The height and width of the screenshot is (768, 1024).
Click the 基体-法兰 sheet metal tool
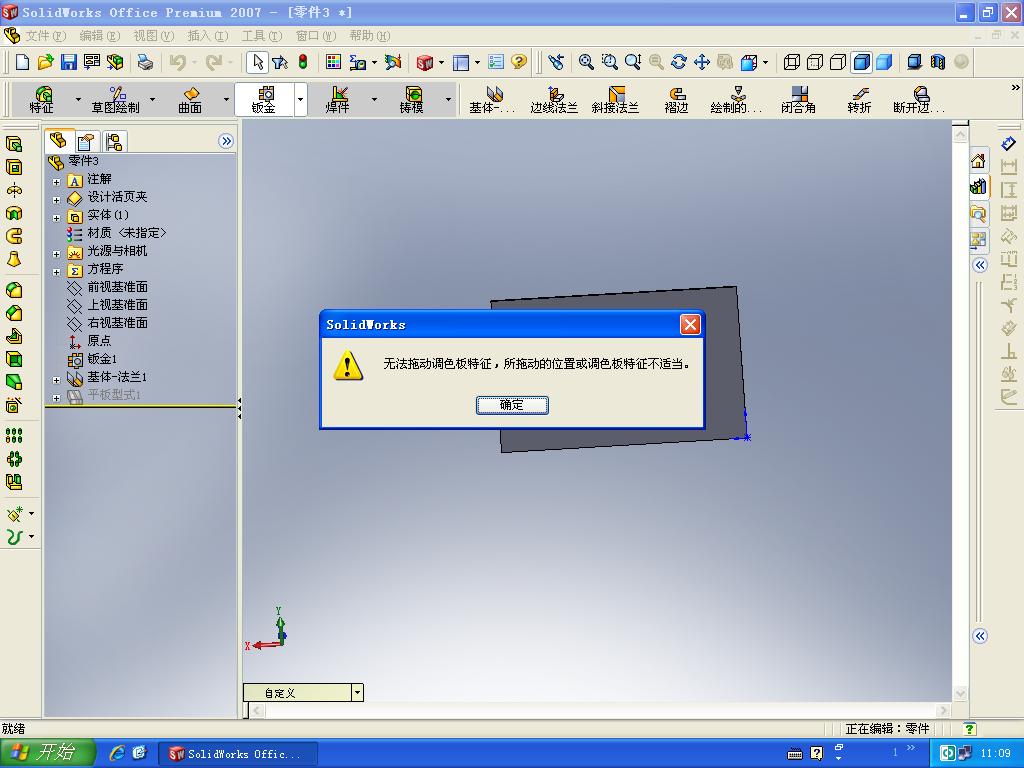pos(493,99)
